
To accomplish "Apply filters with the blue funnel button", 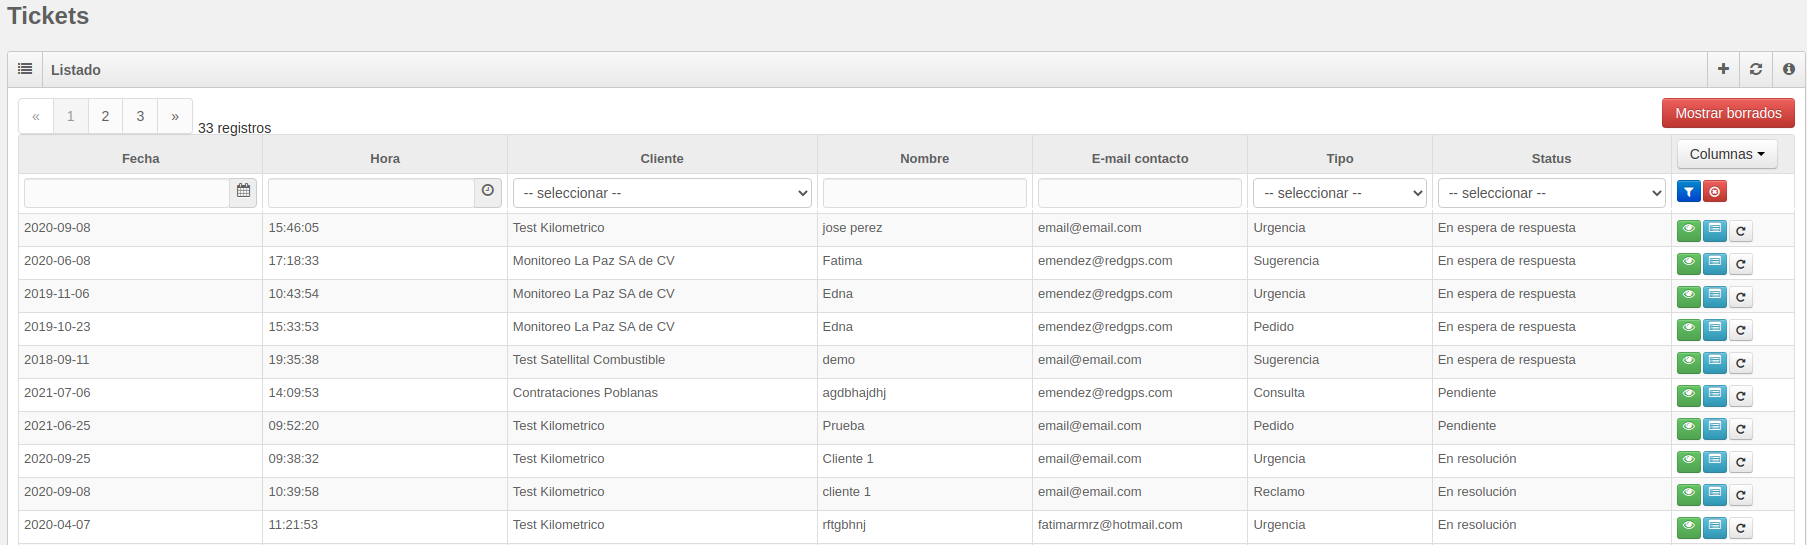I will 1689,191.
